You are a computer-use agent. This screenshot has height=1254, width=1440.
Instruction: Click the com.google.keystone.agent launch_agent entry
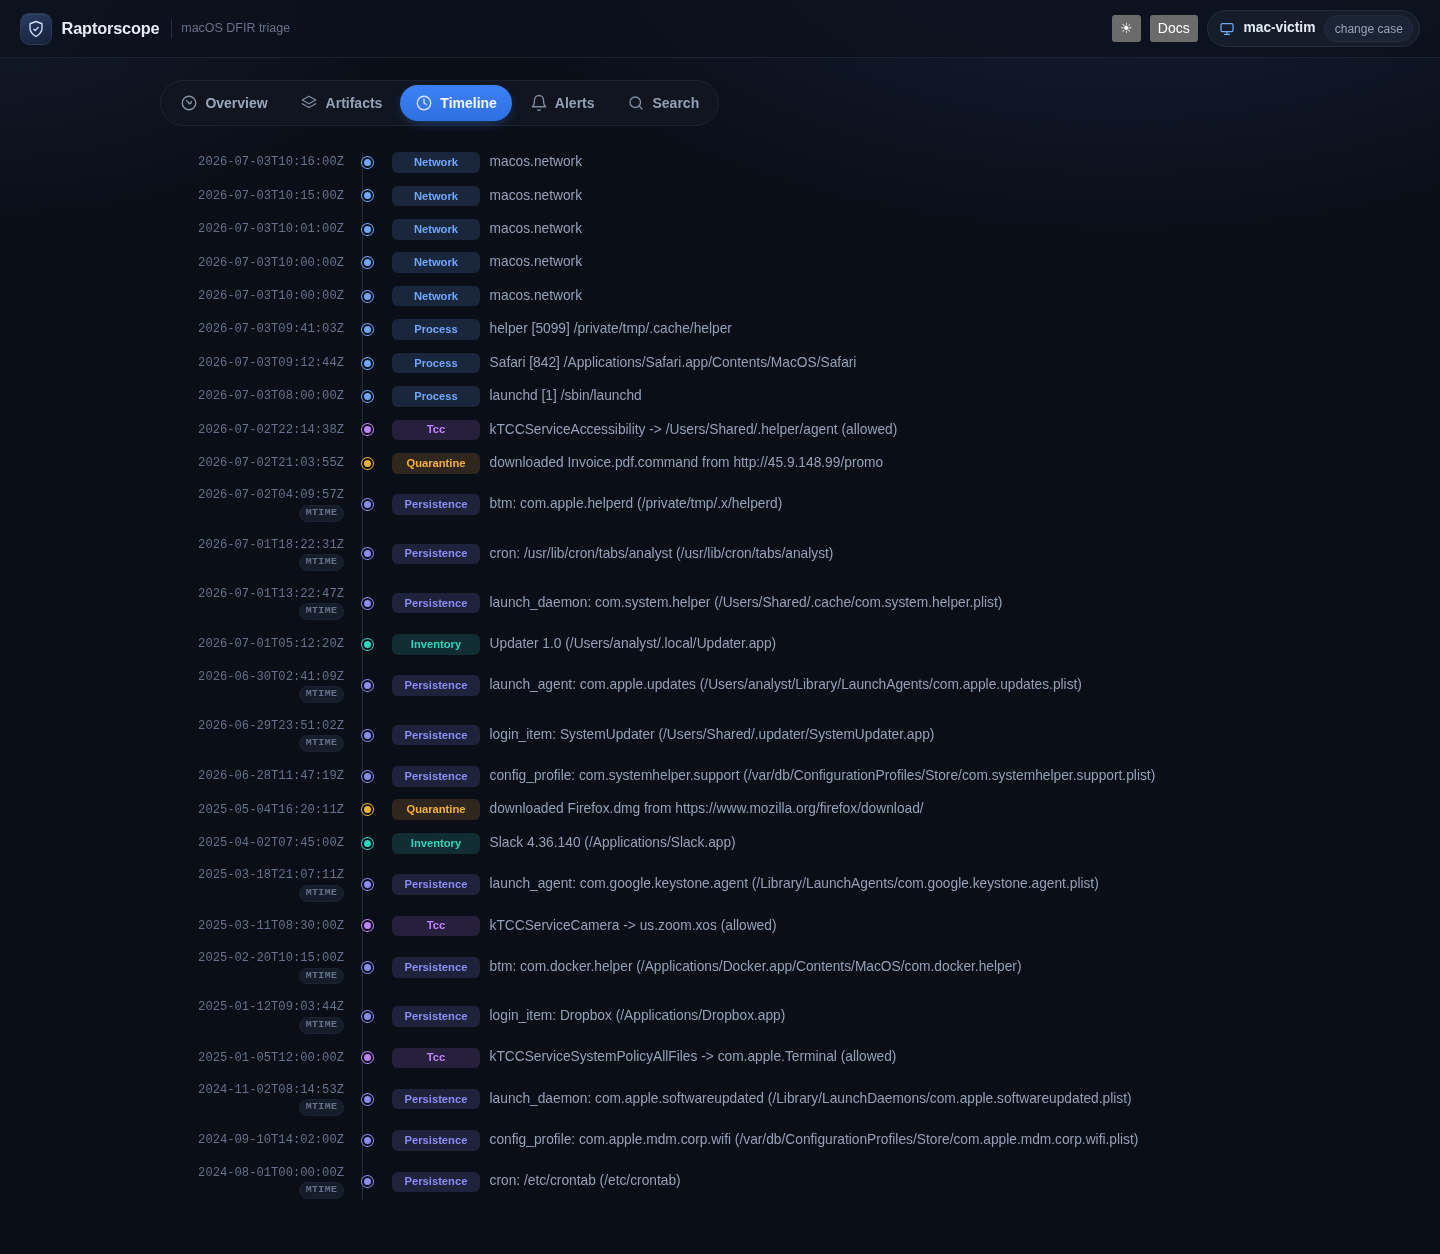pyautogui.click(x=794, y=883)
